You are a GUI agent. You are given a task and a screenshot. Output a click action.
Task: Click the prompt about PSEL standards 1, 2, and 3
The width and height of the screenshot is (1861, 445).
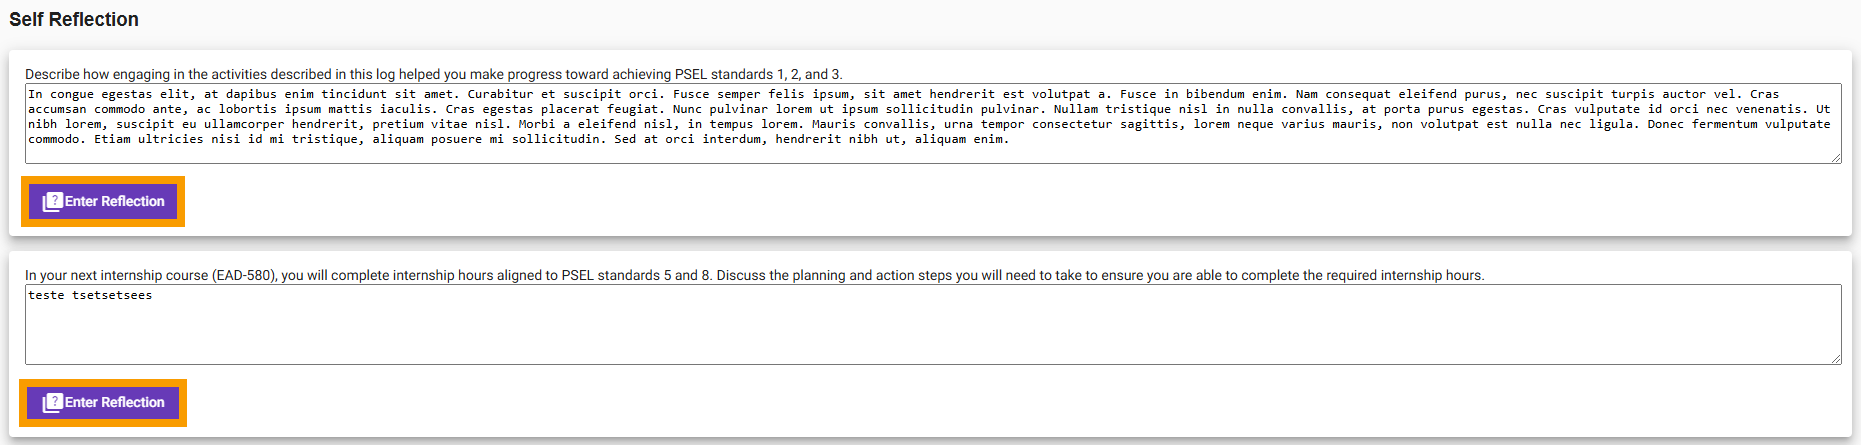(434, 74)
